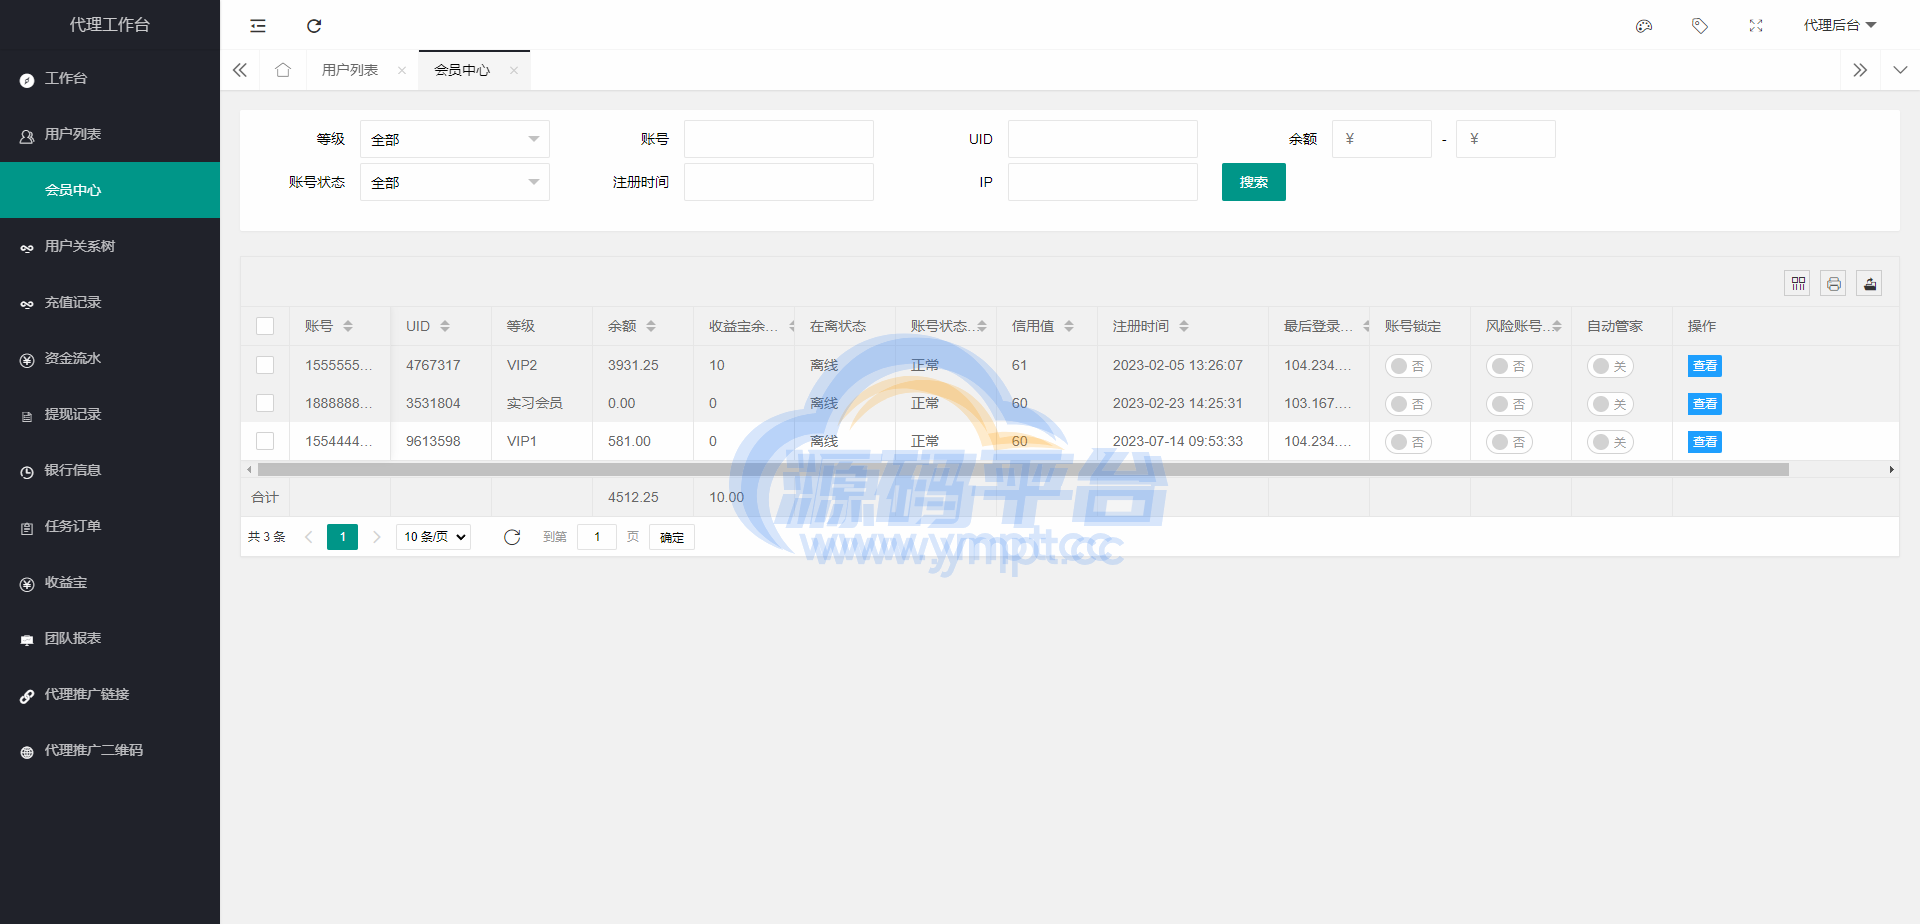The height and width of the screenshot is (924, 1920).
Task: Sort by 信用值 column arrows
Action: (x=1069, y=326)
